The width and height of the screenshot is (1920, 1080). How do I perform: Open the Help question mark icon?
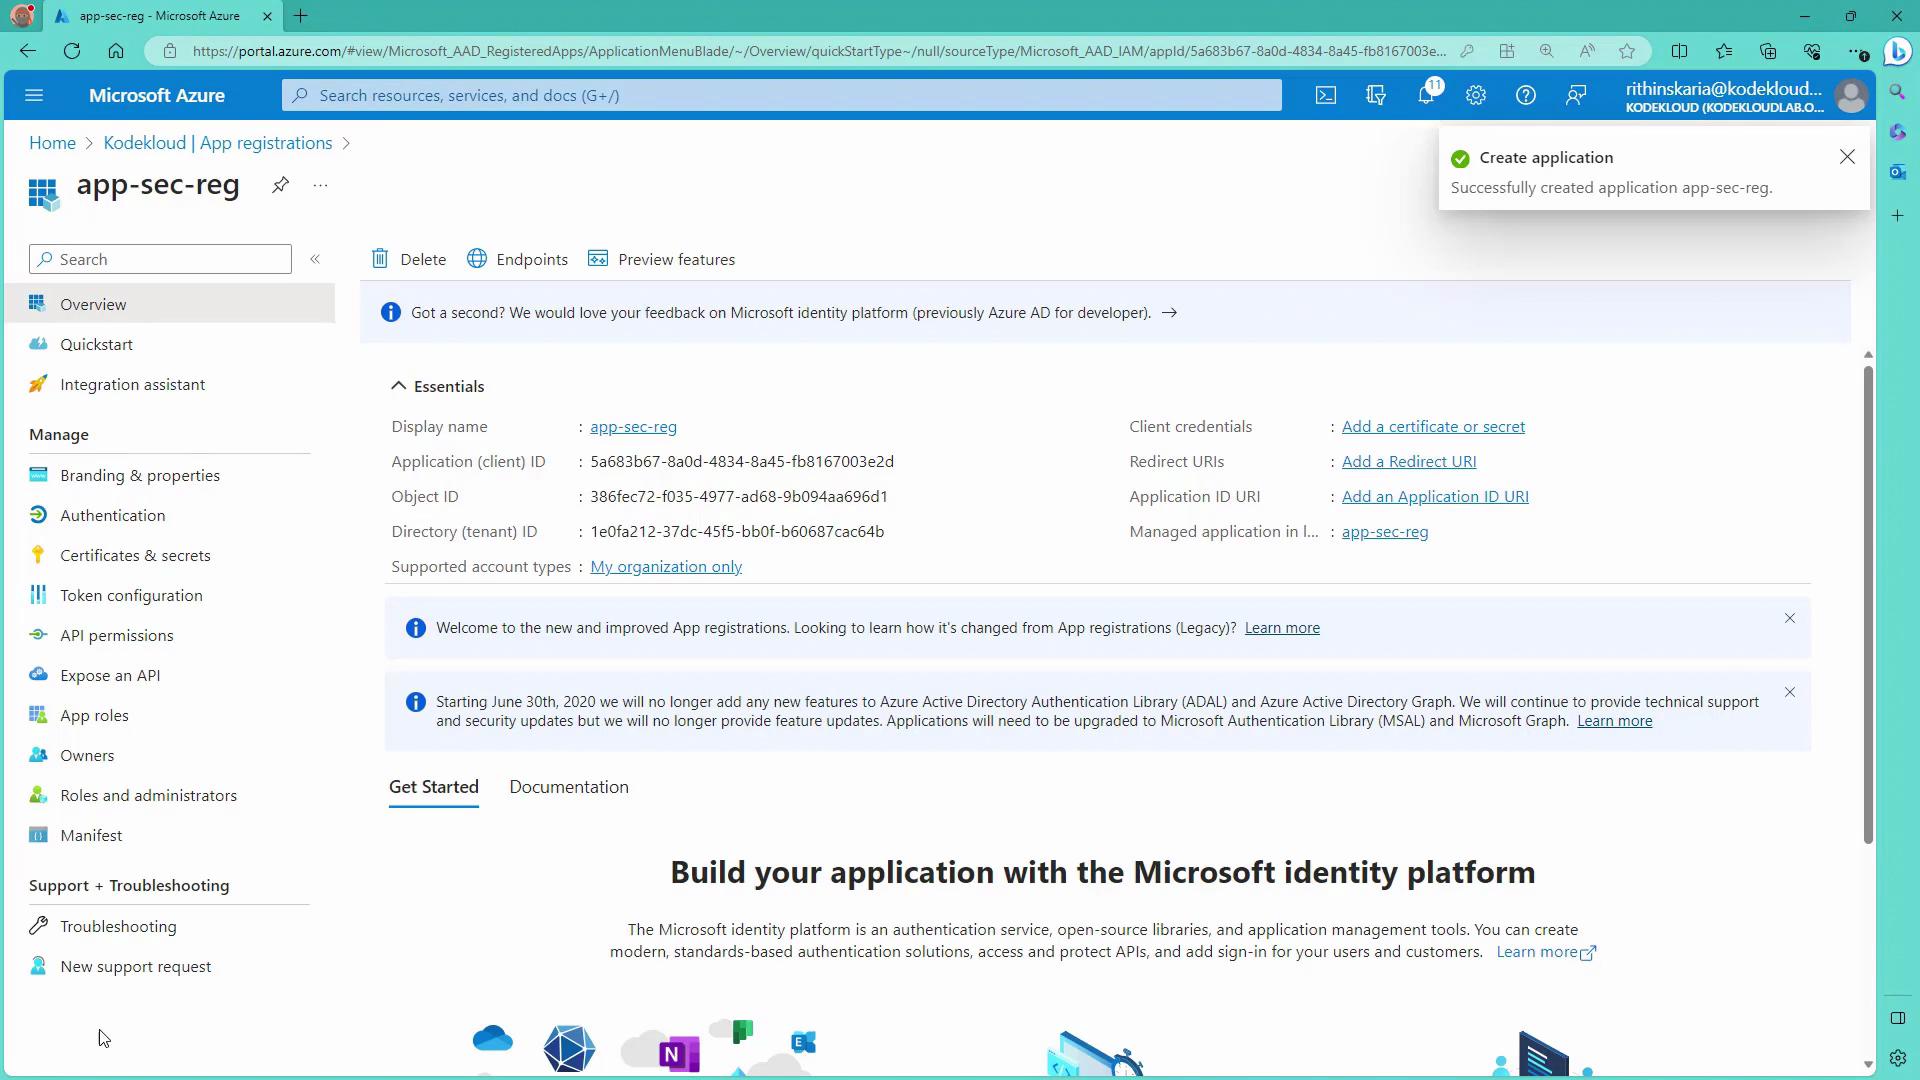coord(1526,95)
